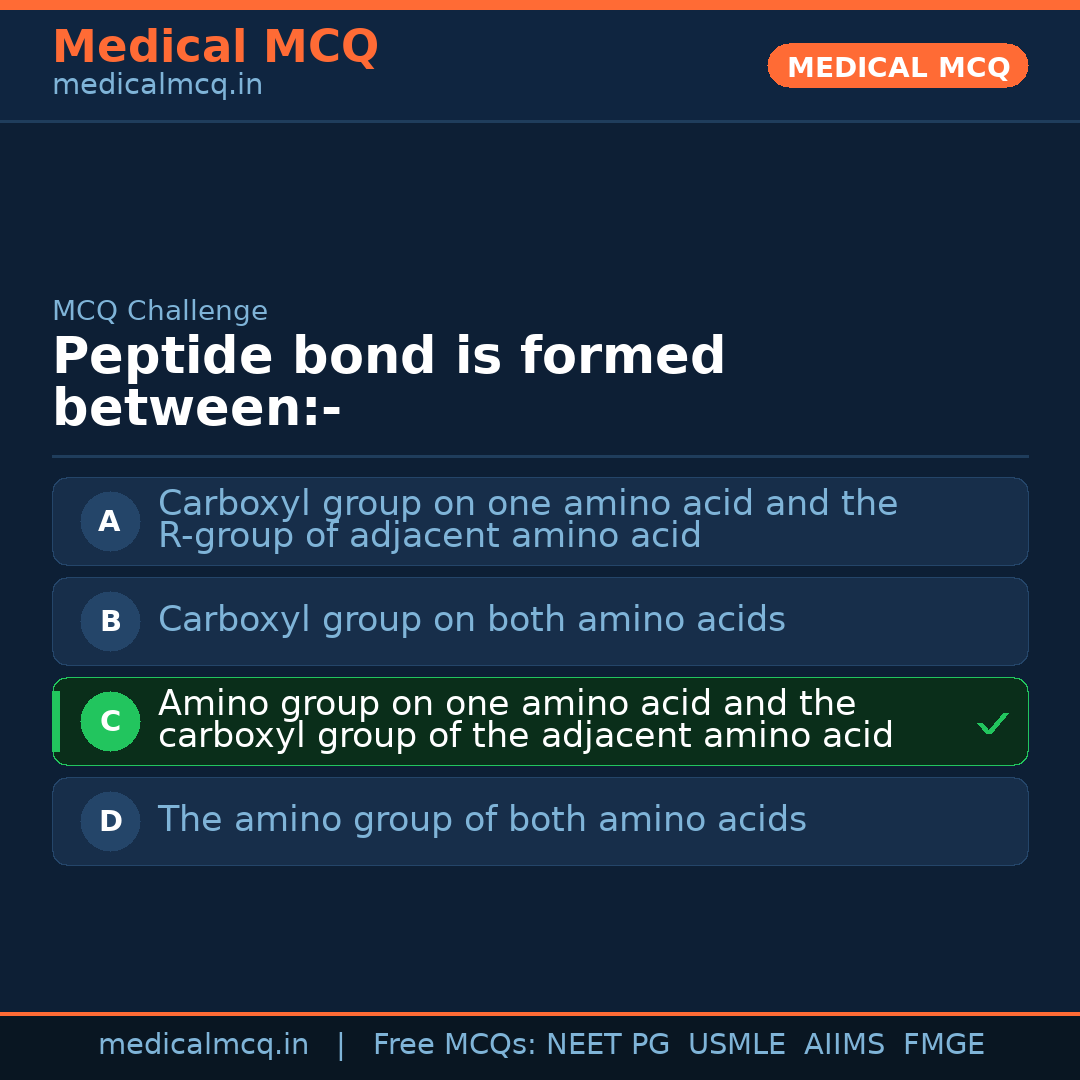This screenshot has width=1080, height=1080.
Task: Click USMLE in the footer
Action: [x=736, y=1045]
